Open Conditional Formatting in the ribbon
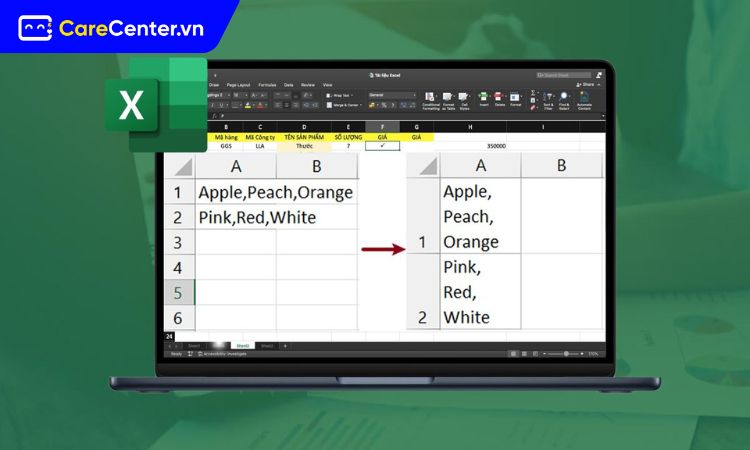The image size is (750, 450). pos(431,99)
